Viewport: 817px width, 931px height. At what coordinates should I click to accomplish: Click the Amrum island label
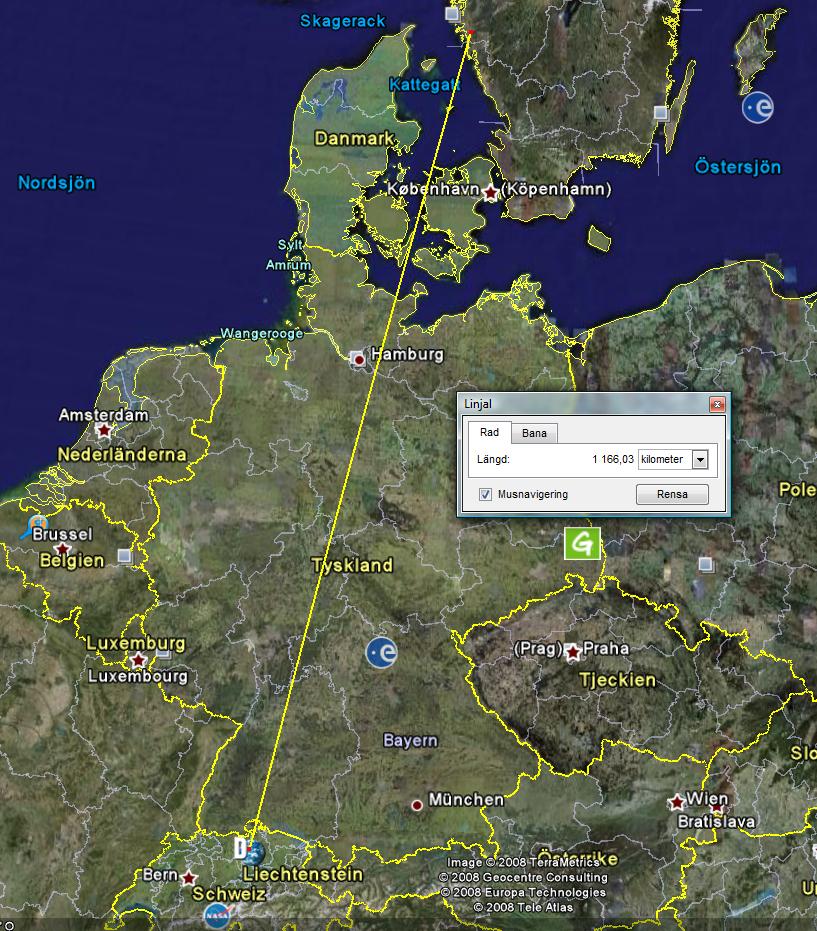click(288, 265)
